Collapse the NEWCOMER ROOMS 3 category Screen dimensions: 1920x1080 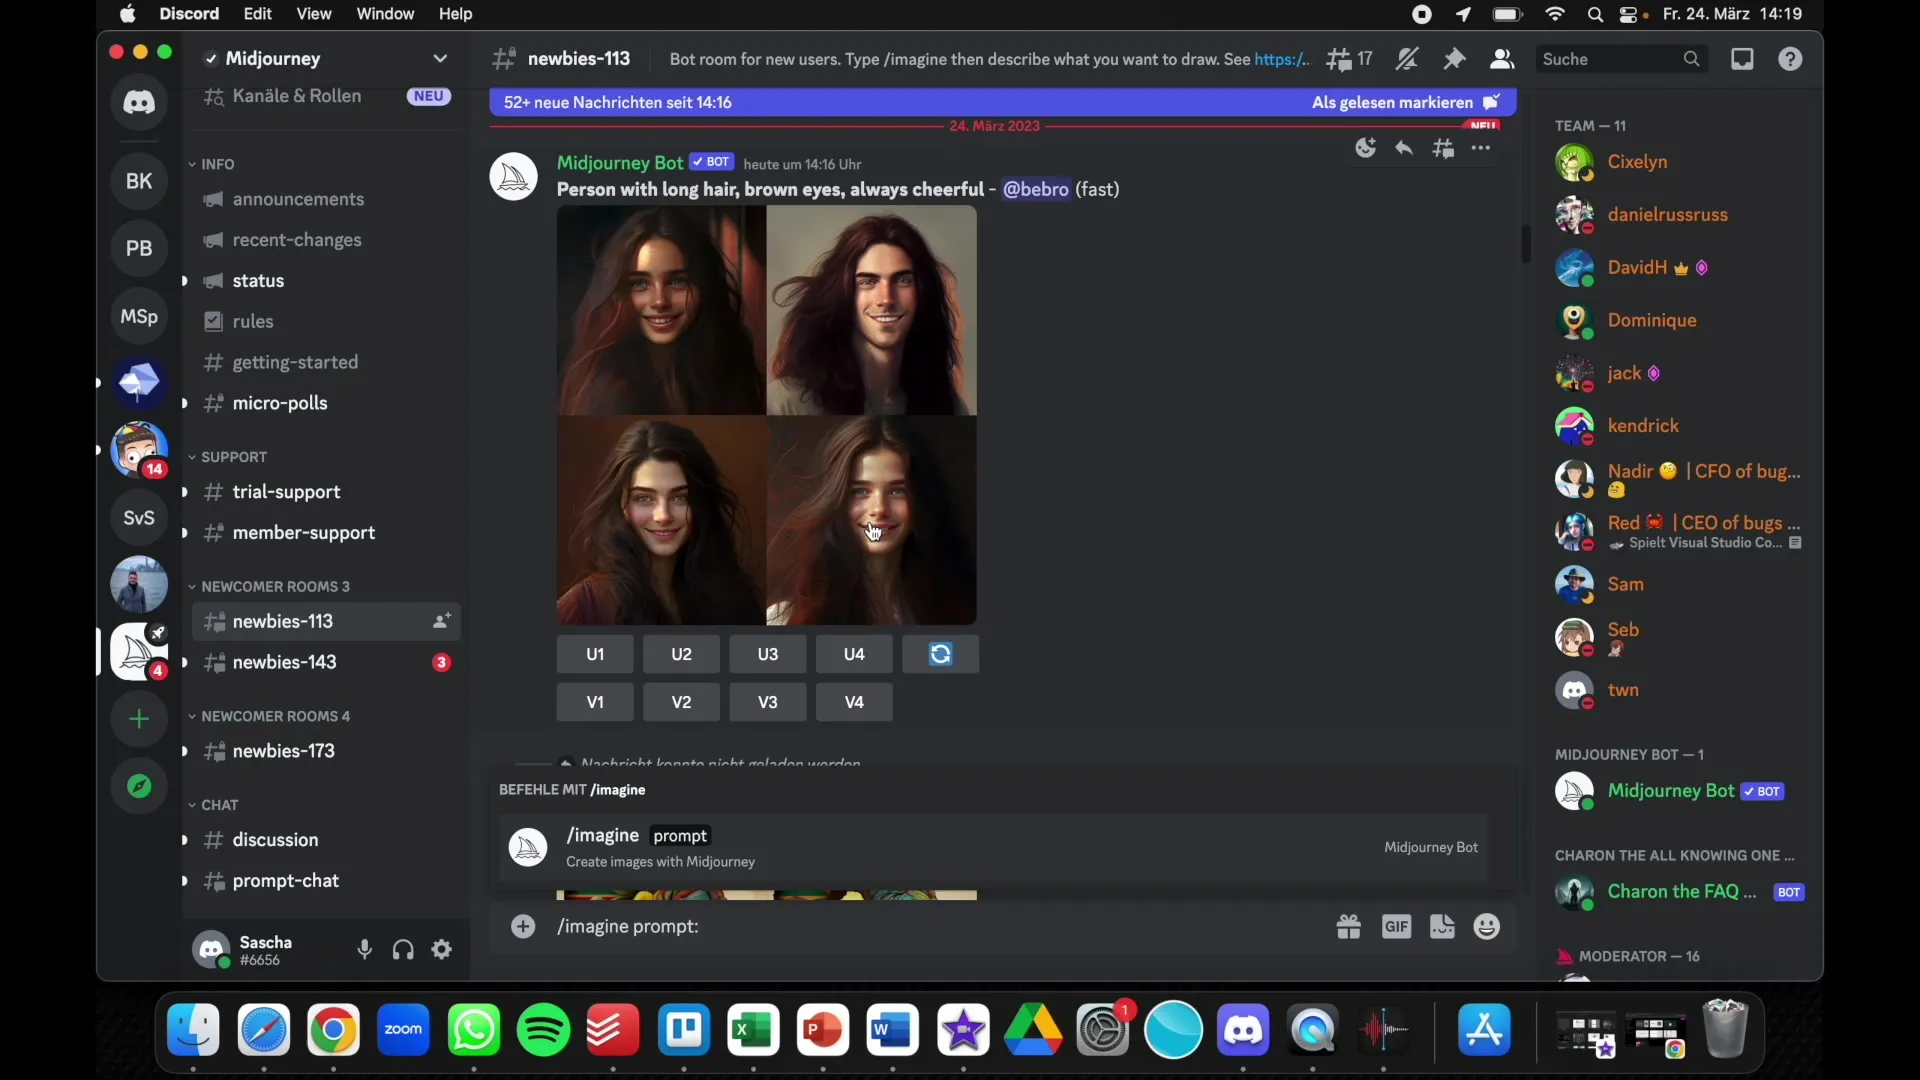270,587
